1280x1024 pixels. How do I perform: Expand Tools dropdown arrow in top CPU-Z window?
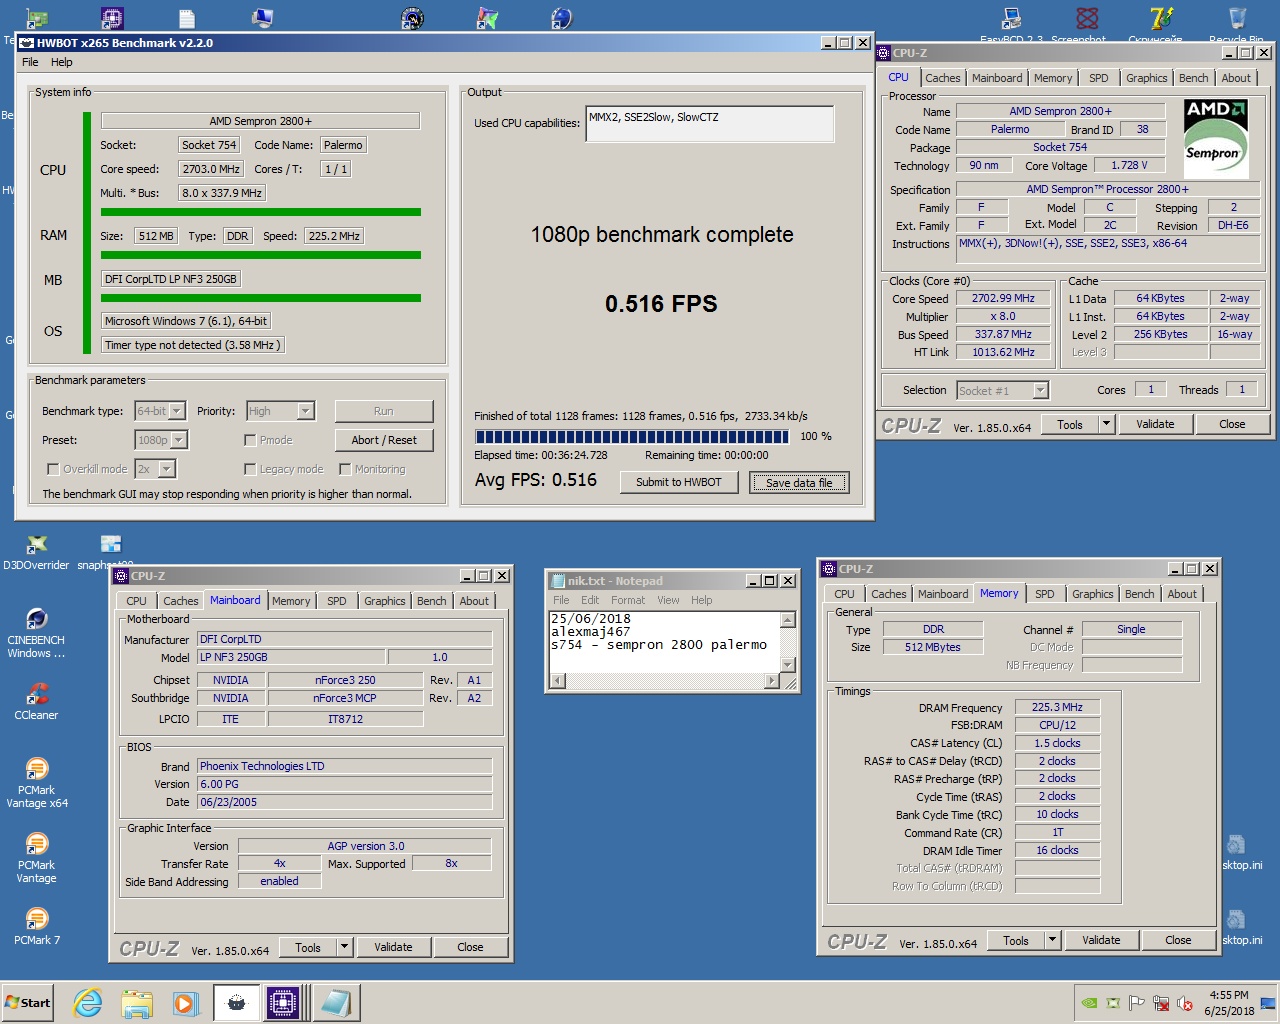click(1106, 424)
